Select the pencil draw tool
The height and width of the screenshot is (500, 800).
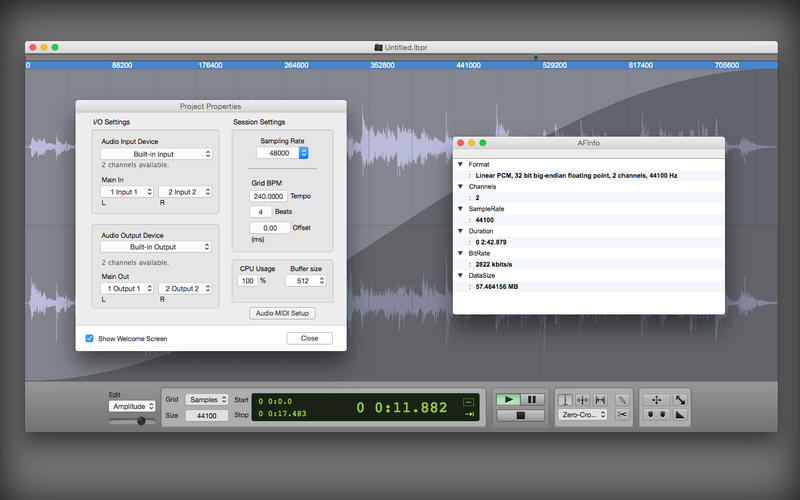pyautogui.click(x=622, y=399)
